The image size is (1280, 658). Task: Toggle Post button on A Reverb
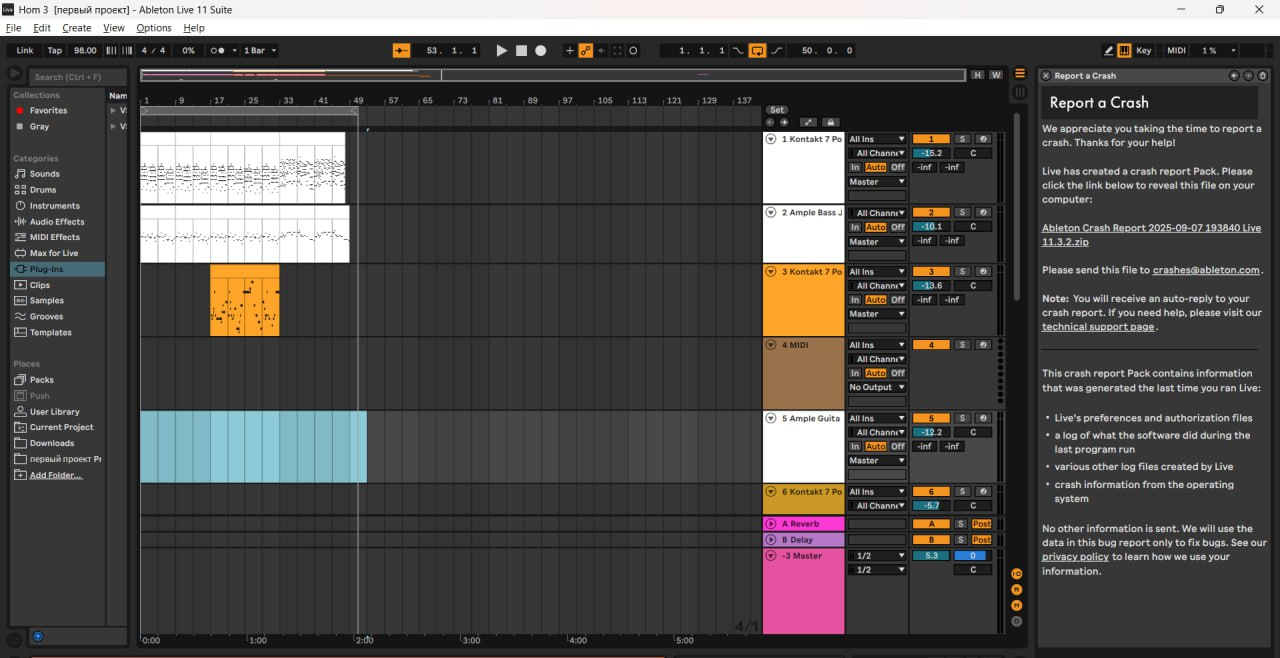tap(982, 524)
